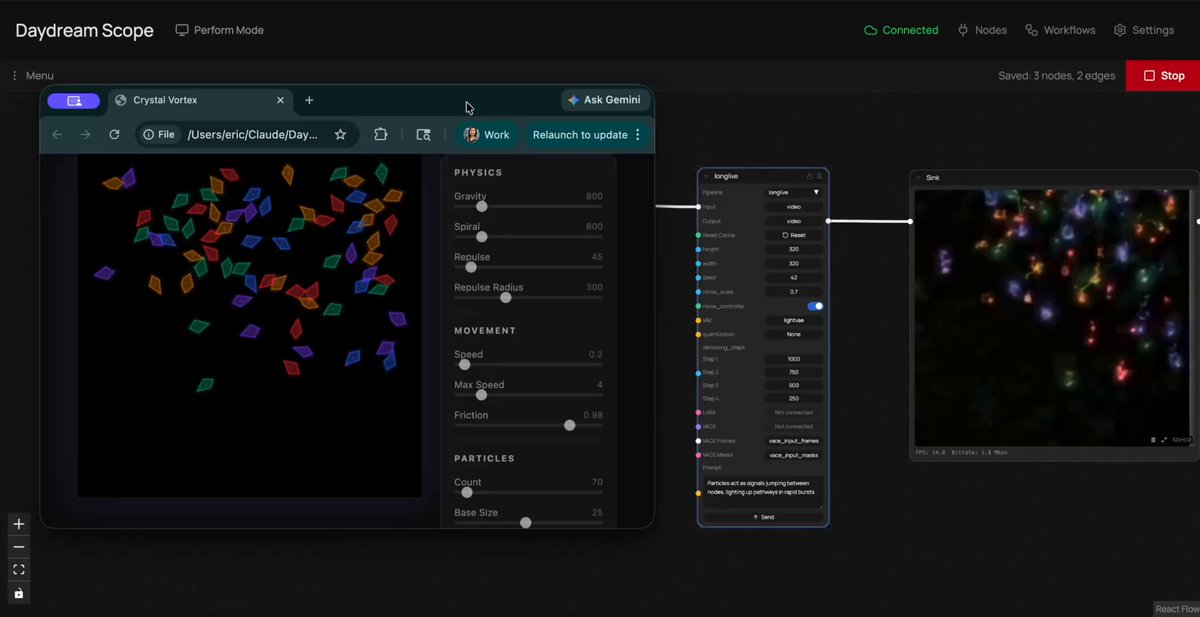Image resolution: width=1200 pixels, height=617 pixels.
Task: Click the Gravity slider handle
Action: click(x=482, y=207)
